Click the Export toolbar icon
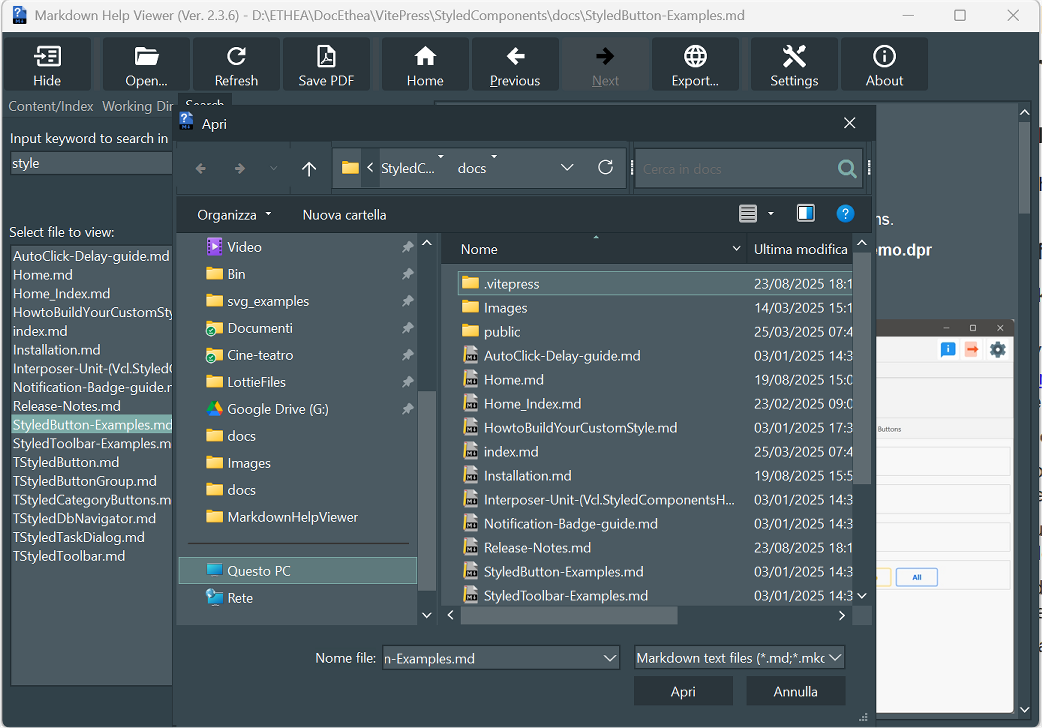The width and height of the screenshot is (1042, 728). pyautogui.click(x=695, y=65)
